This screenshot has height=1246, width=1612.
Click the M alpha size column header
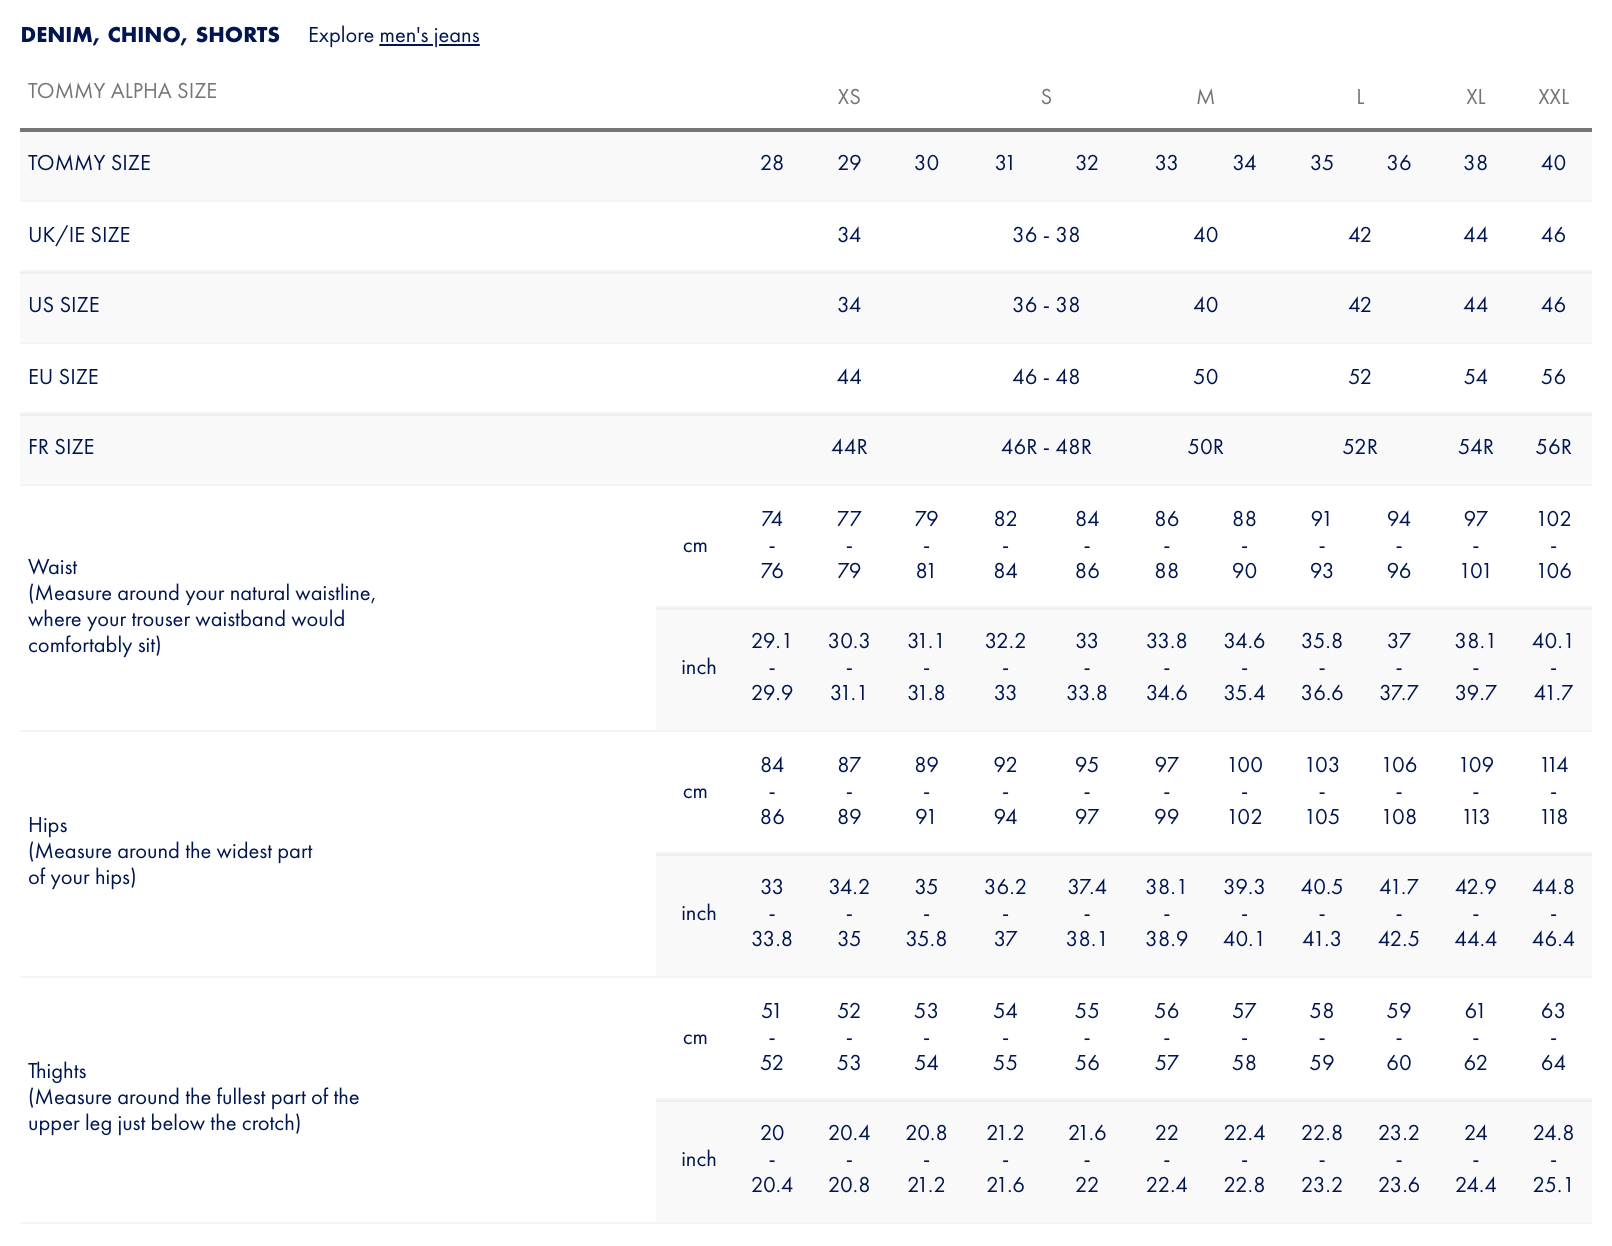[1205, 97]
